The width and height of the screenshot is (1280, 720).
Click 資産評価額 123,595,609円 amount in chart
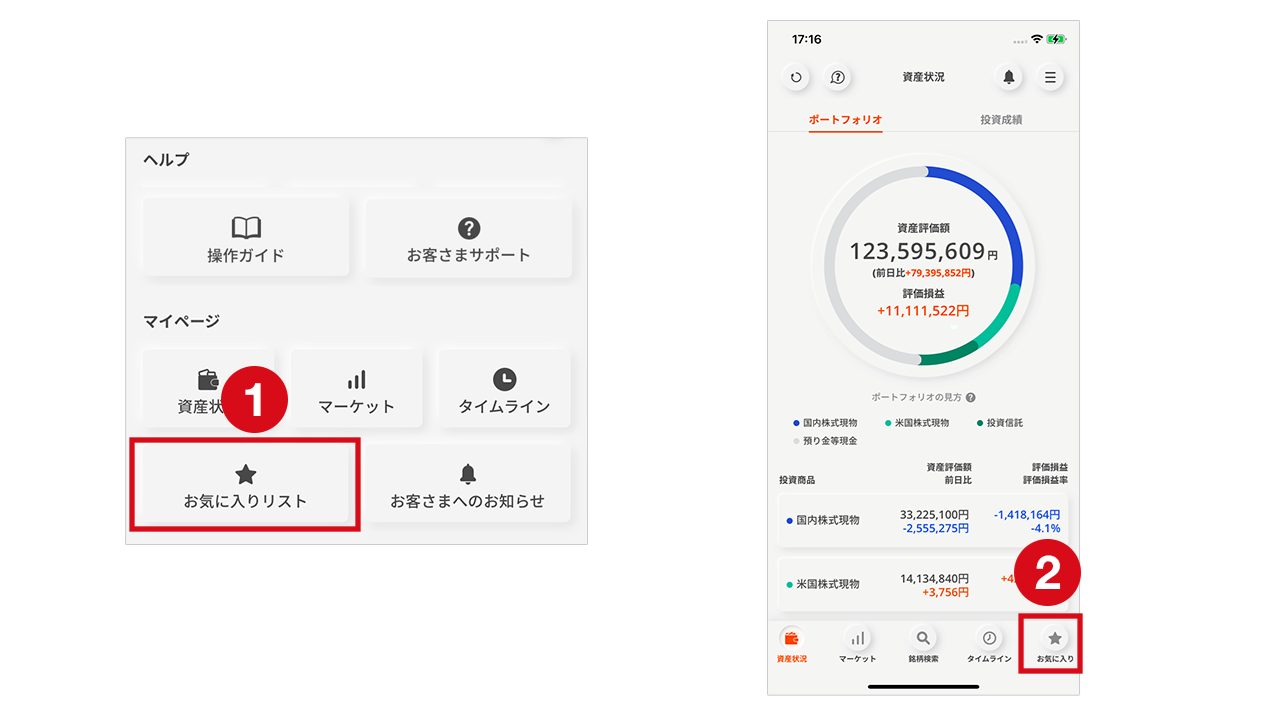pos(923,251)
